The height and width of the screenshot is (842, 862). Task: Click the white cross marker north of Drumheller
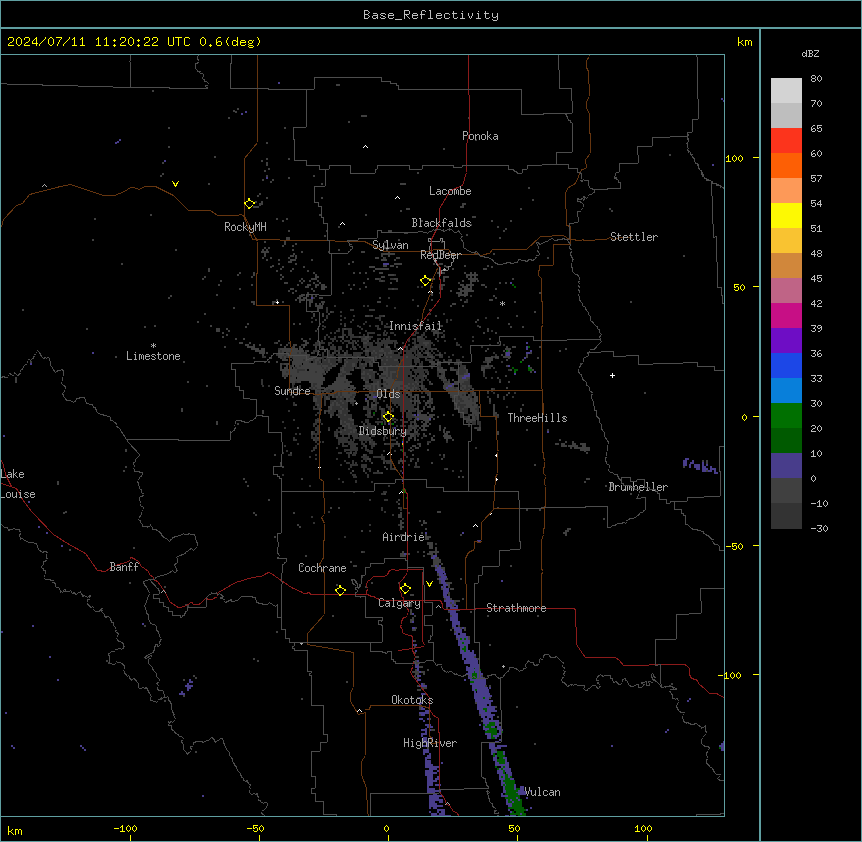(612, 375)
